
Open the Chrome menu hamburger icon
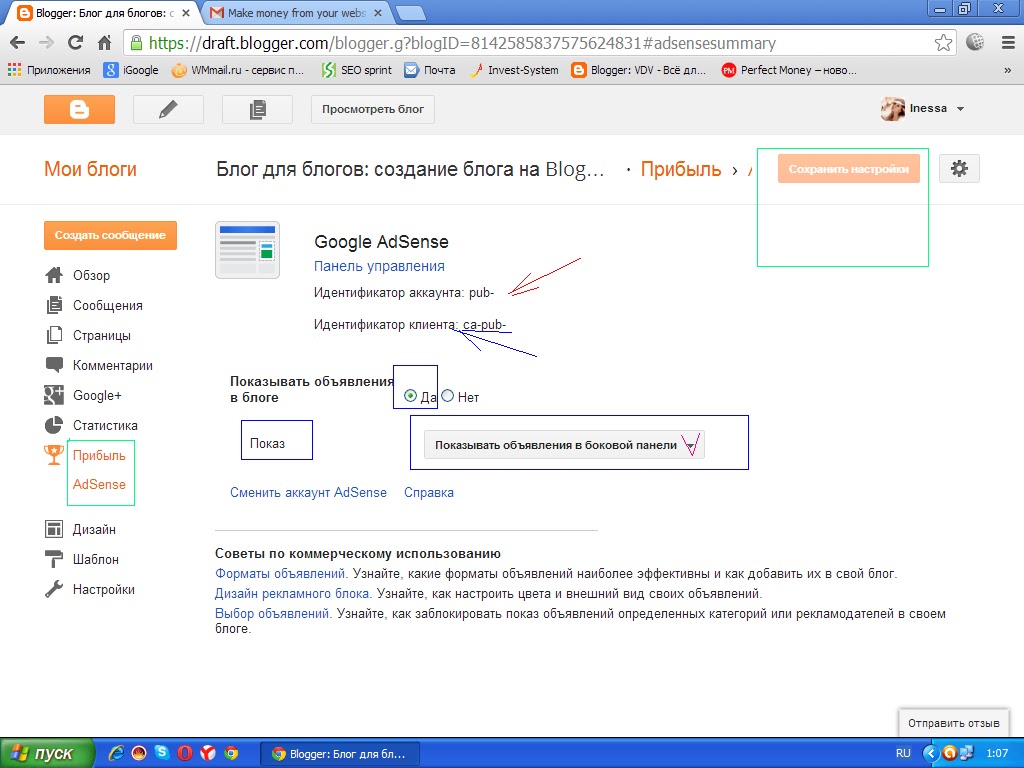(1008, 43)
